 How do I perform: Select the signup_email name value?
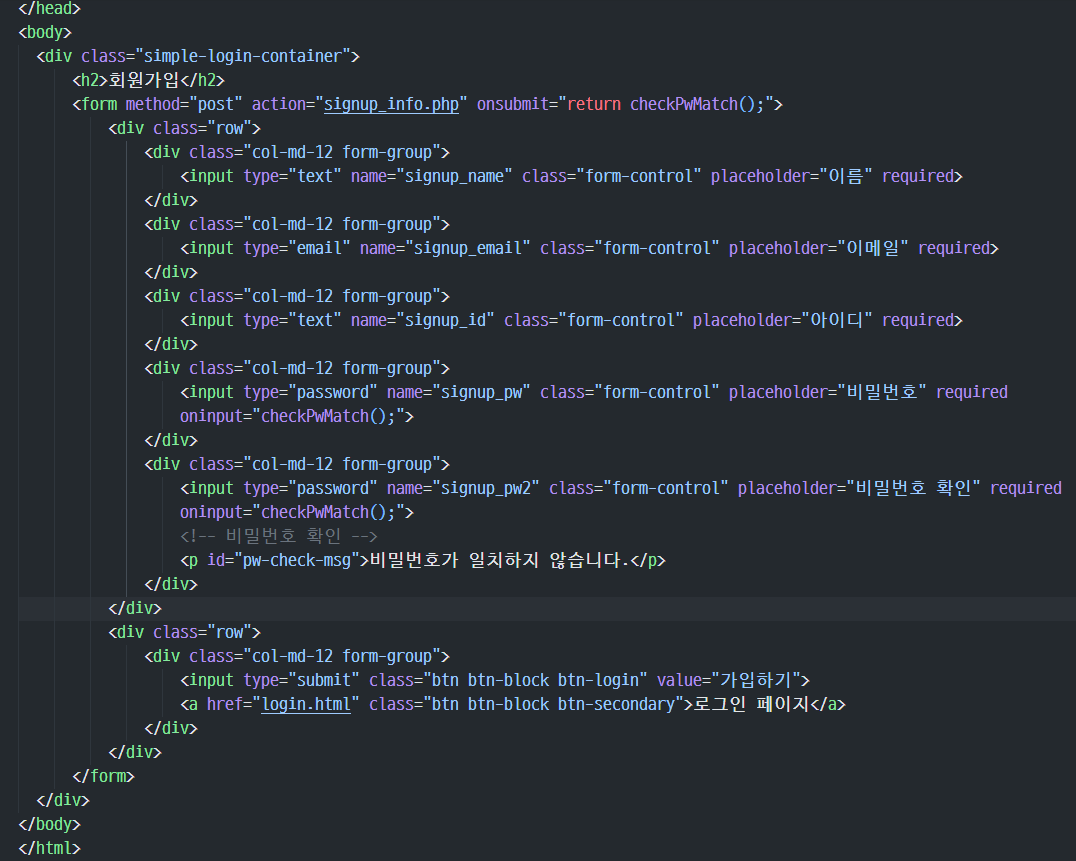click(468, 248)
